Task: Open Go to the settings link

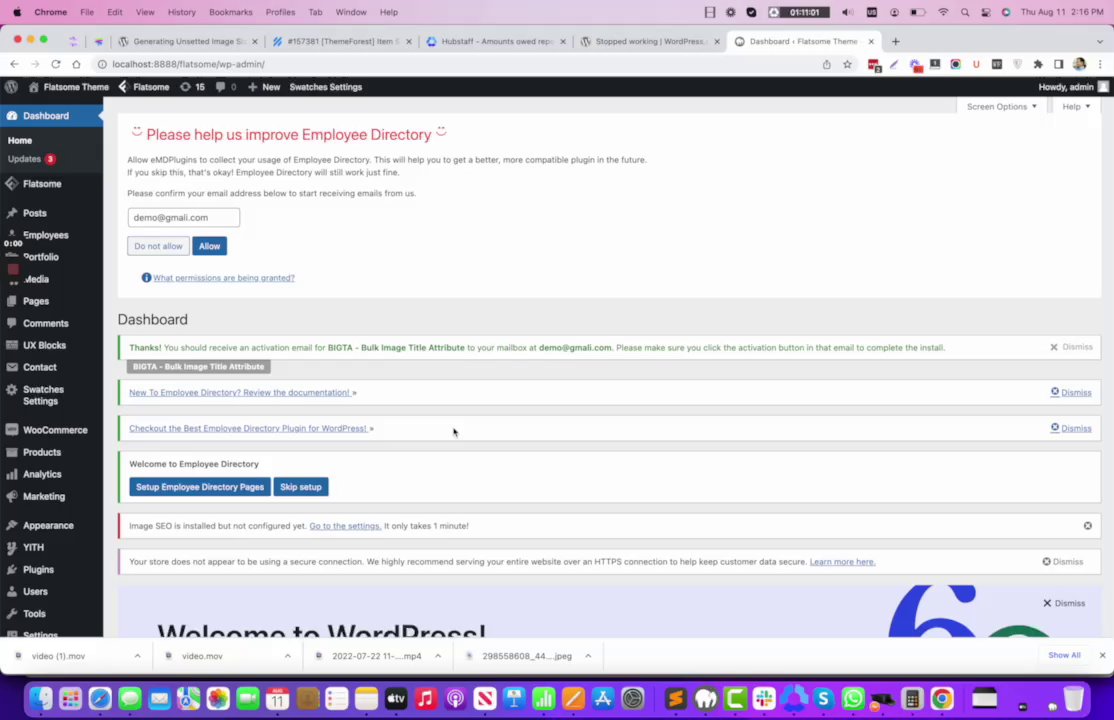Action: click(x=345, y=526)
